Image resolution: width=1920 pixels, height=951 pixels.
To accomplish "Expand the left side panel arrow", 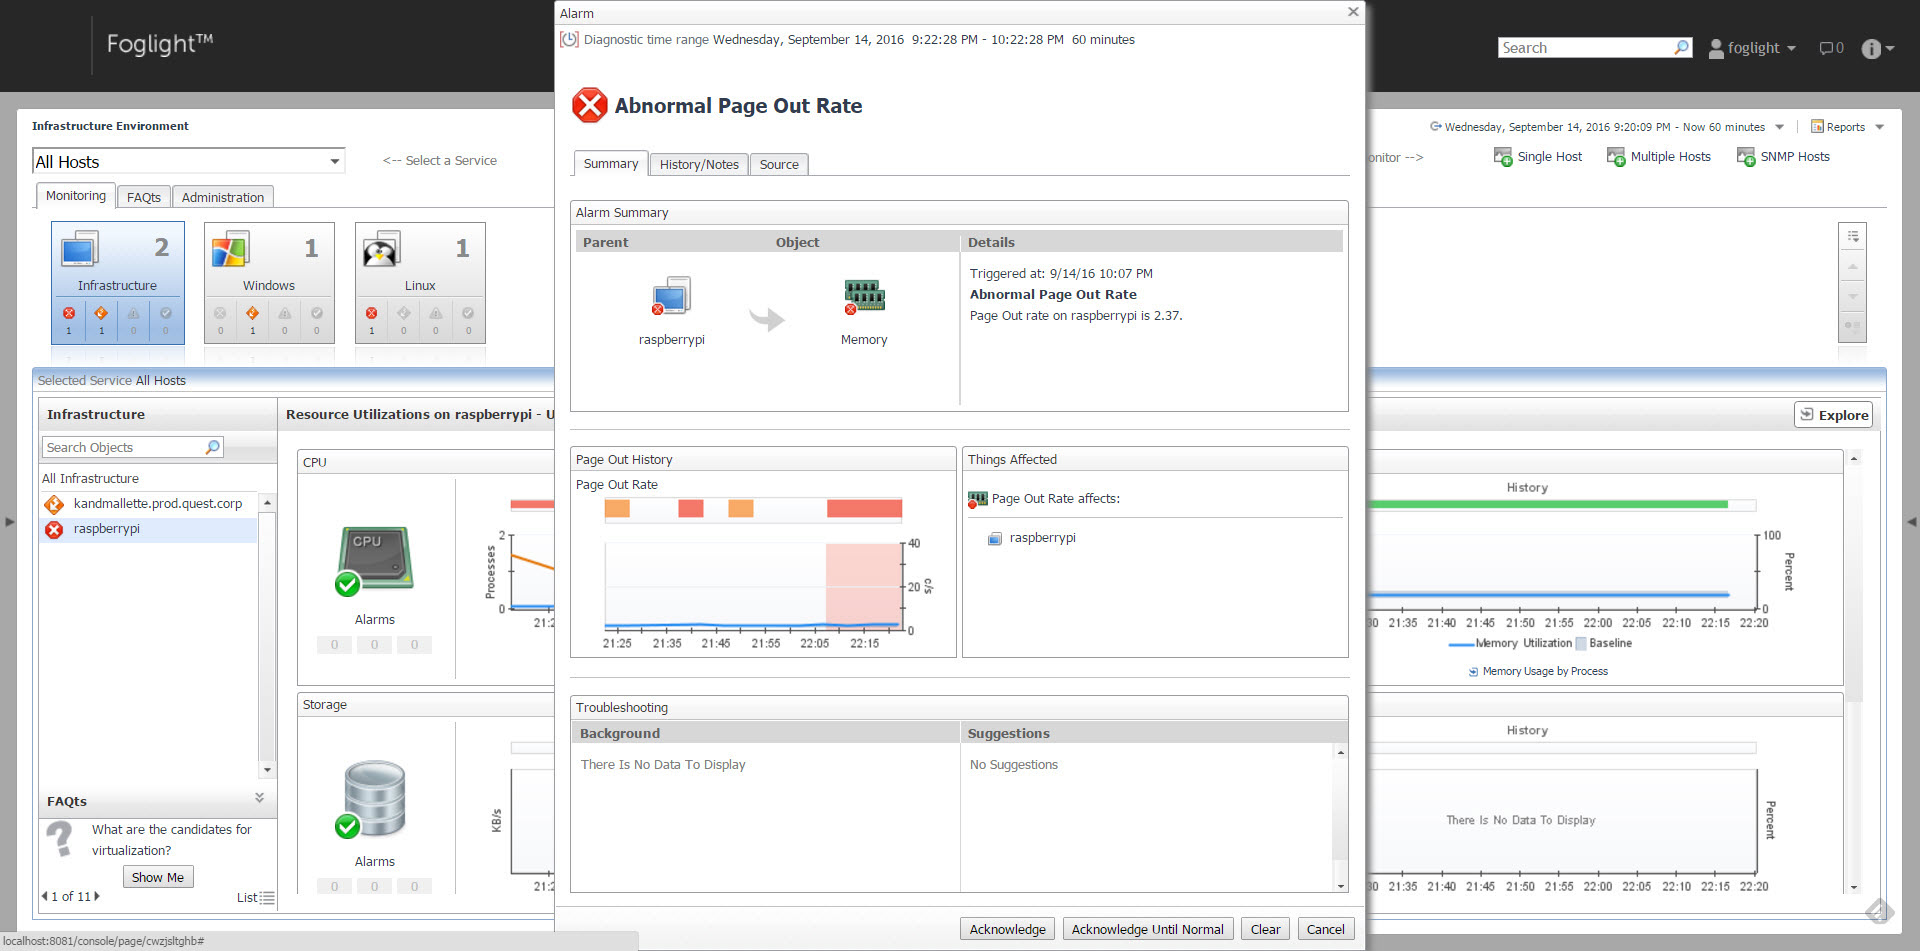I will coord(9,521).
